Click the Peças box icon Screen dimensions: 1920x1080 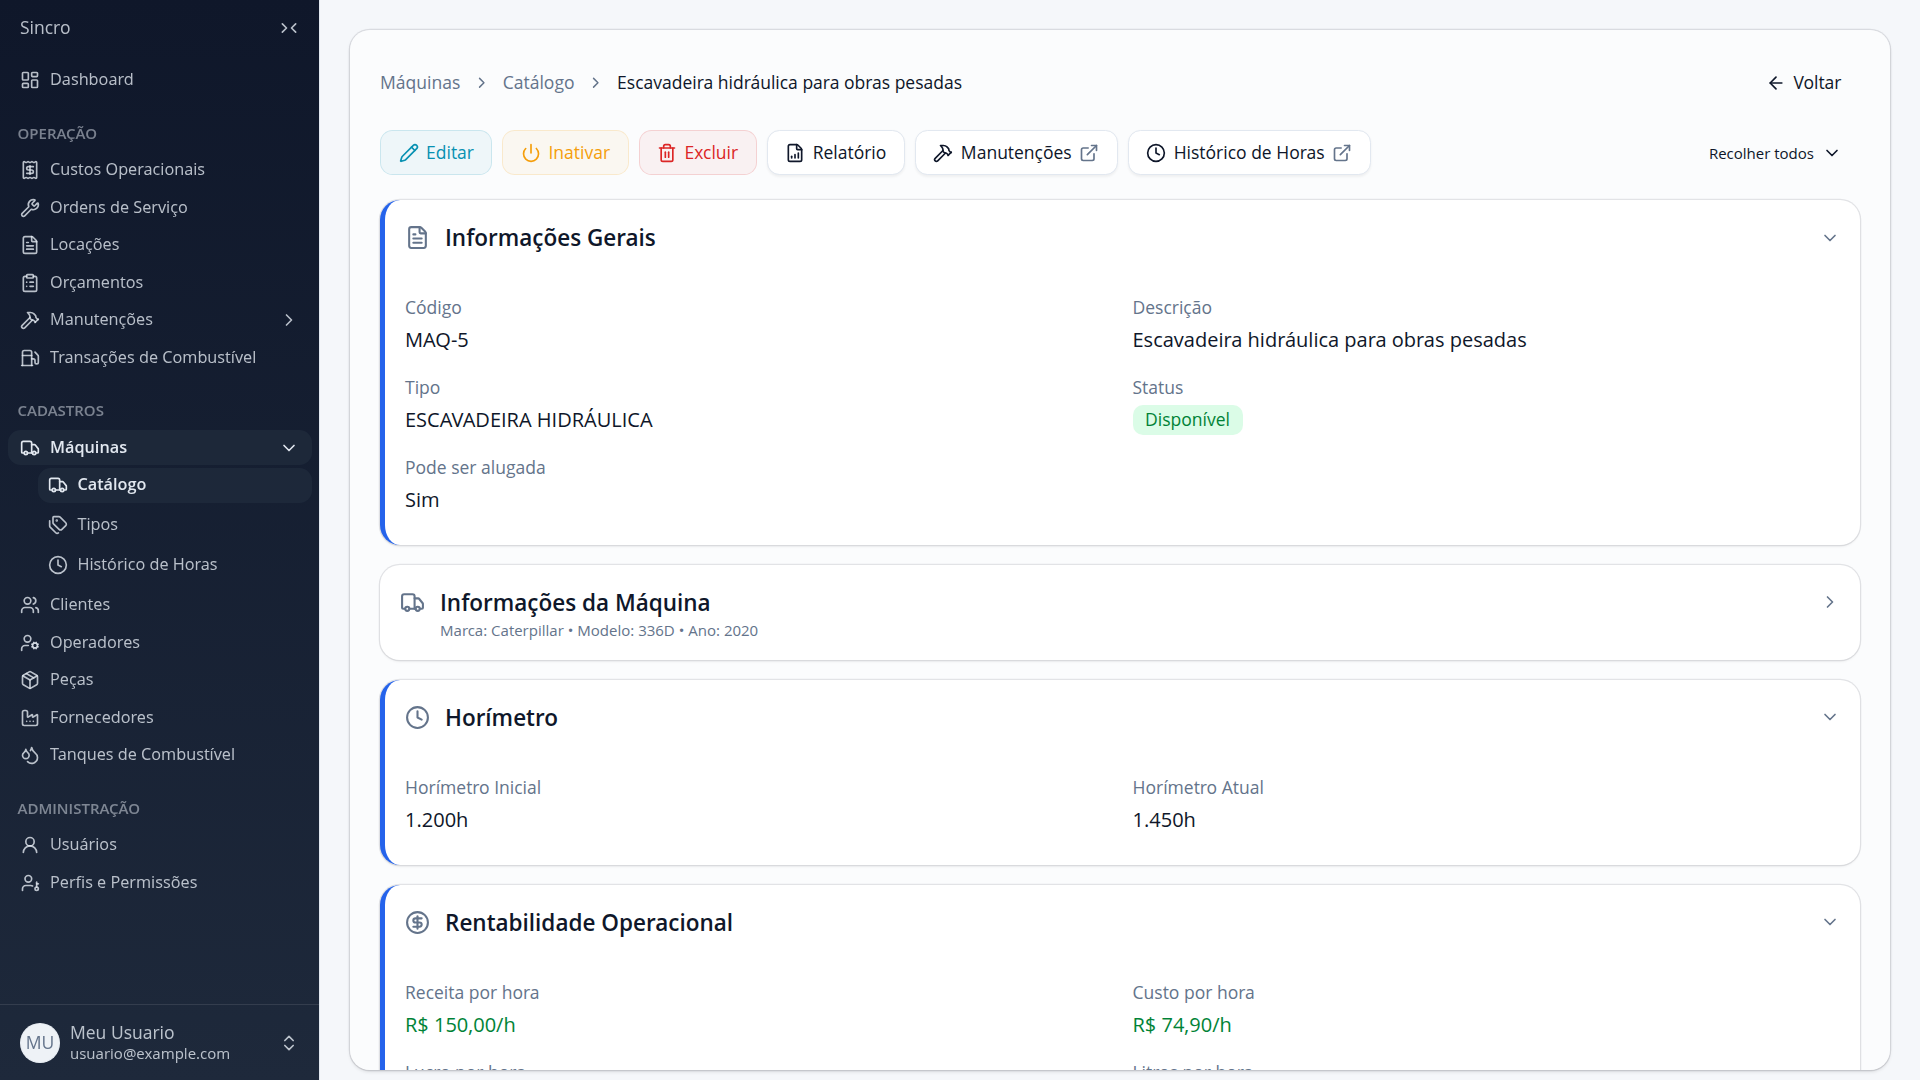[30, 680]
